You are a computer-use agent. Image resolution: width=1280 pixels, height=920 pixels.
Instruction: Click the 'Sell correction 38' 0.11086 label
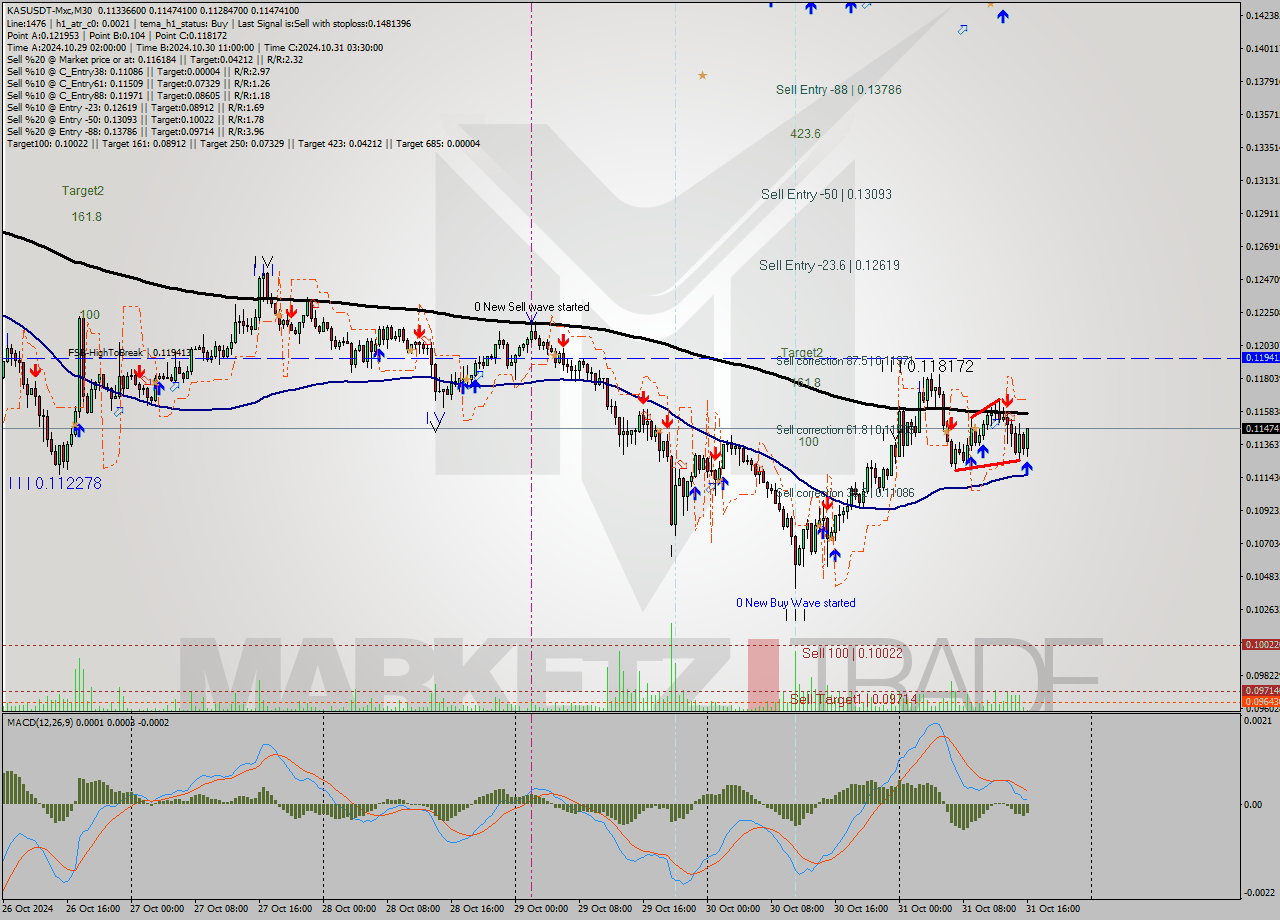click(845, 493)
